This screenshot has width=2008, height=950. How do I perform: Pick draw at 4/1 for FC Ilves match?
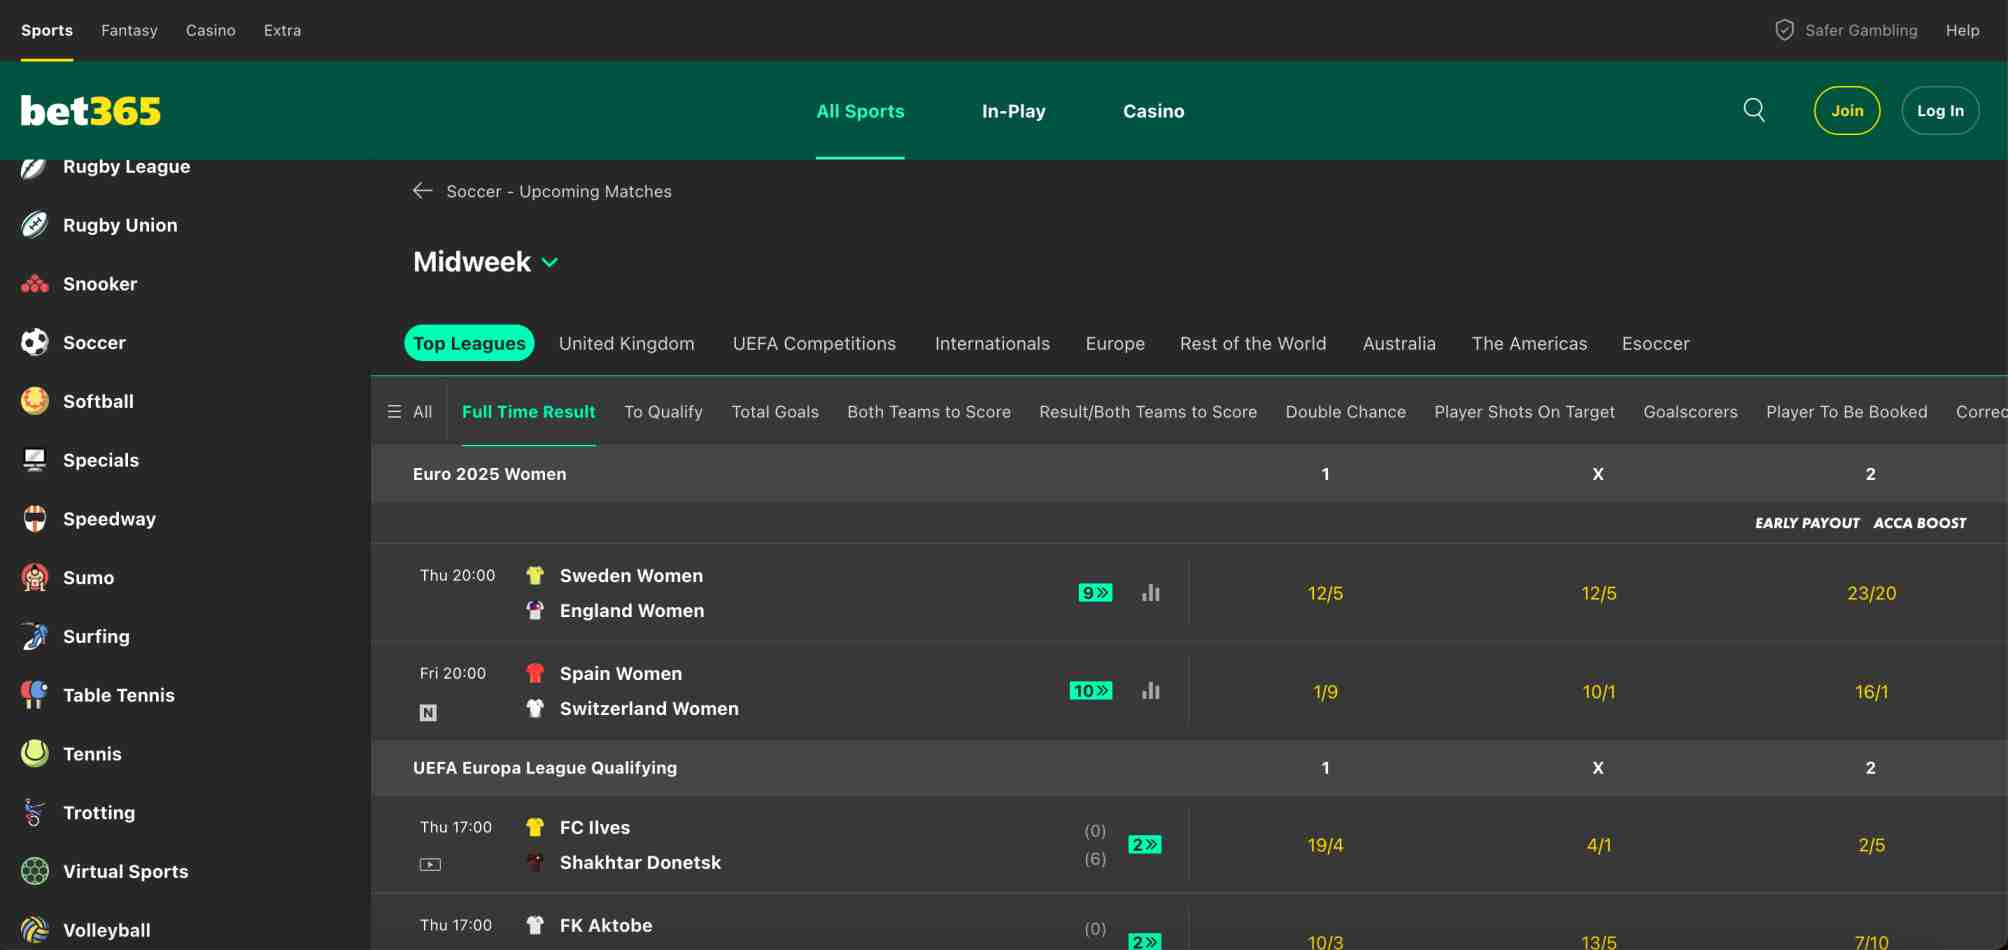(1598, 845)
